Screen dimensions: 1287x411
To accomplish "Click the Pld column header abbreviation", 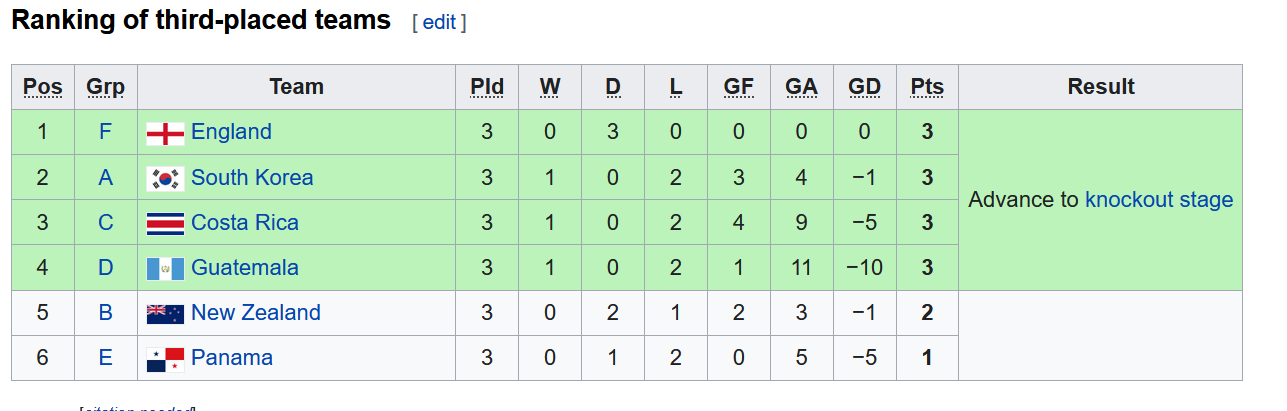I will coord(487,87).
